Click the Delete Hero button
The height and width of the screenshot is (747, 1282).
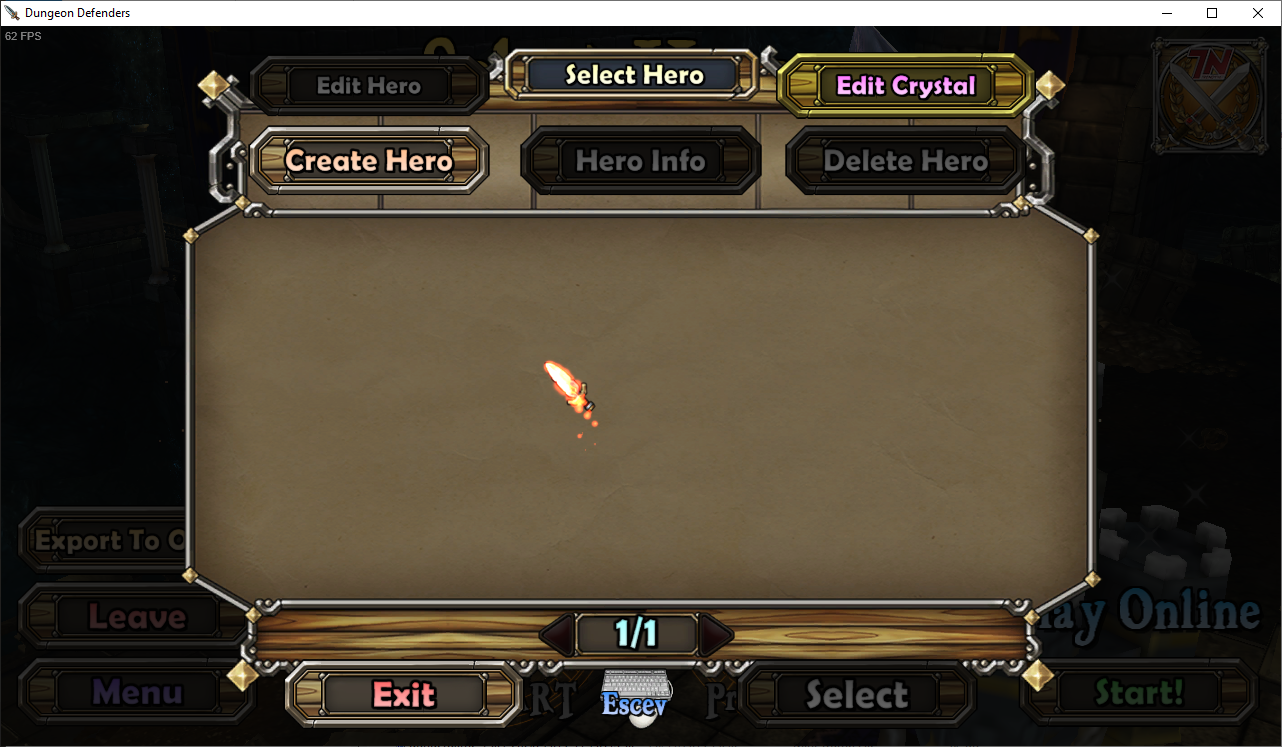(x=906, y=161)
